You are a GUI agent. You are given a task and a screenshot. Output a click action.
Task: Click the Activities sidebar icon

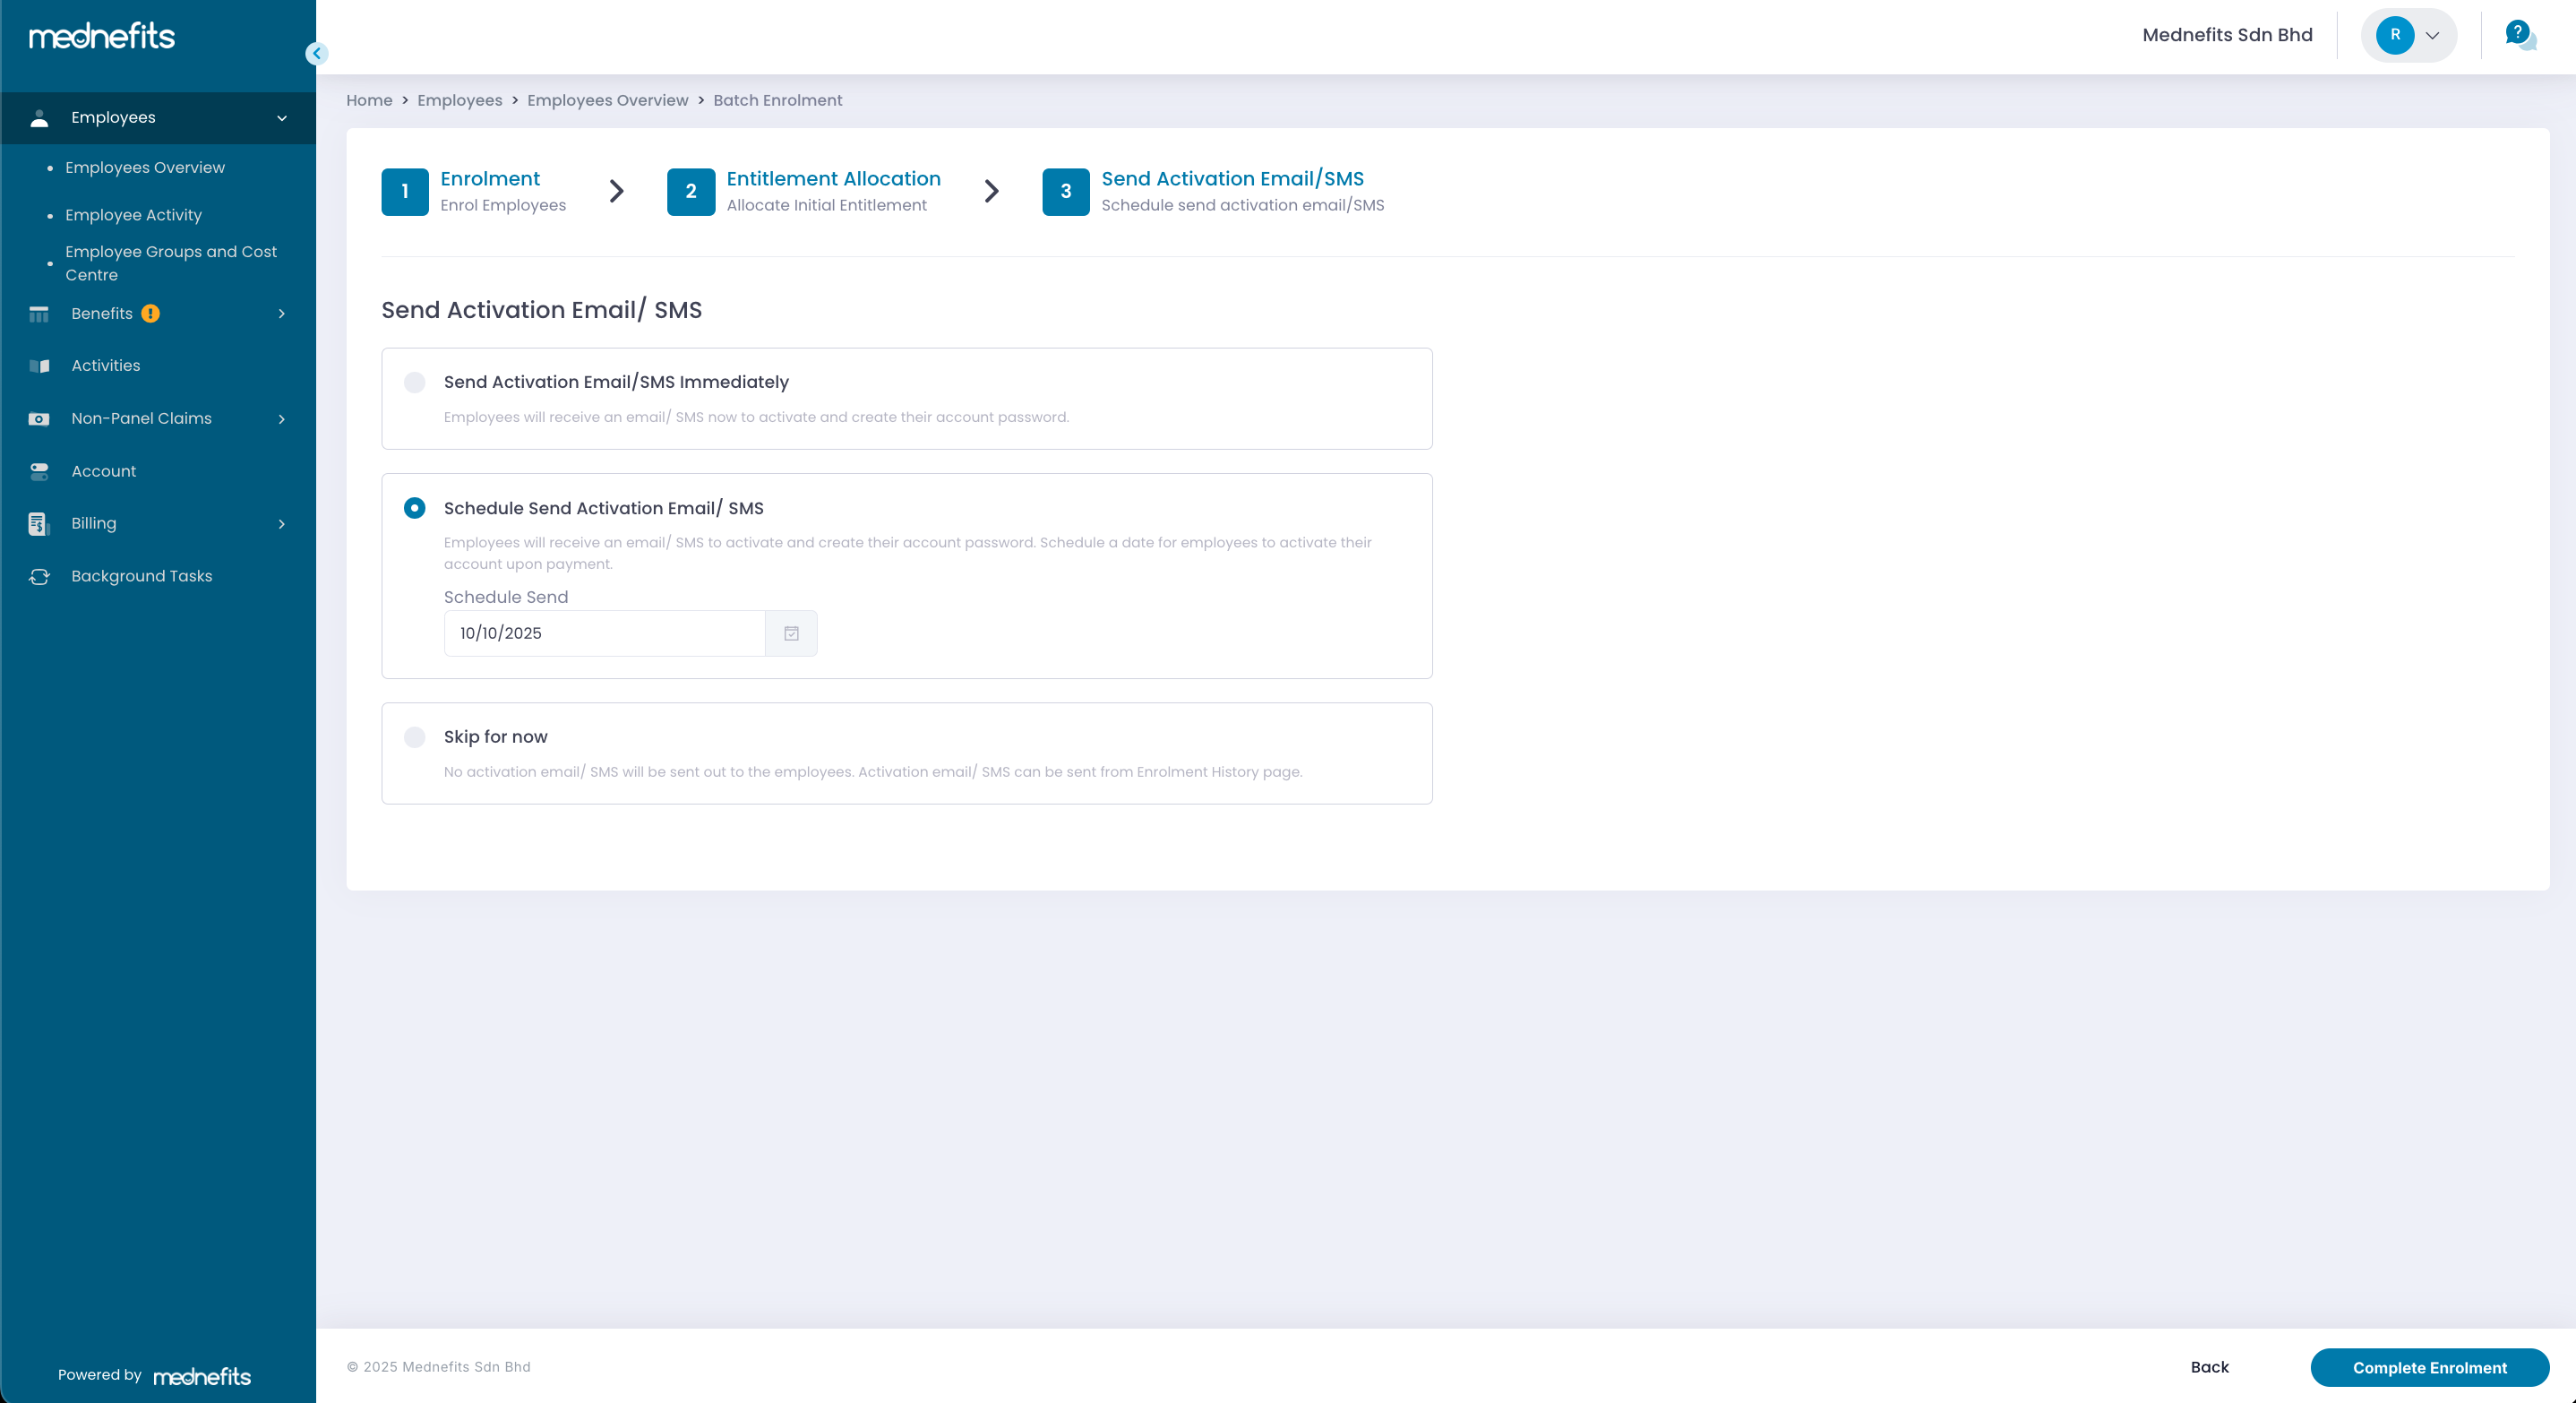coord(39,366)
